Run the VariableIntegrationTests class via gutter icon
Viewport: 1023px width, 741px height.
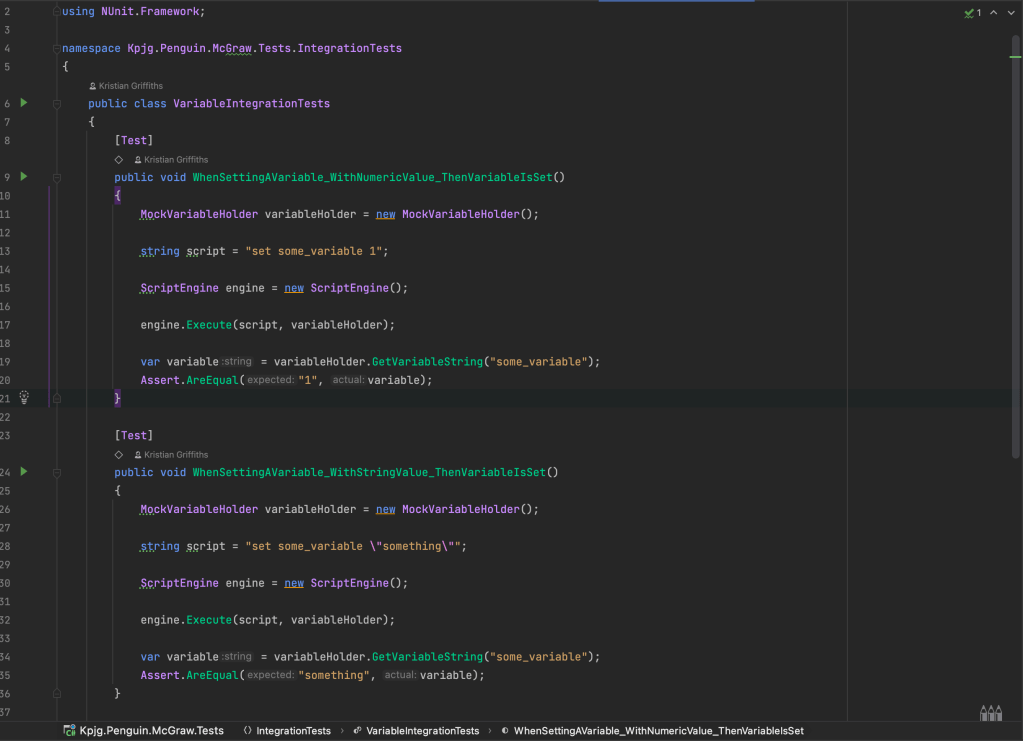[x=24, y=103]
